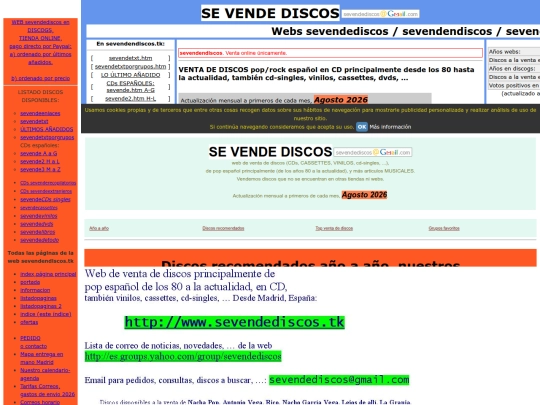Open 'sevendecassettes' sidebar link

tap(39, 208)
